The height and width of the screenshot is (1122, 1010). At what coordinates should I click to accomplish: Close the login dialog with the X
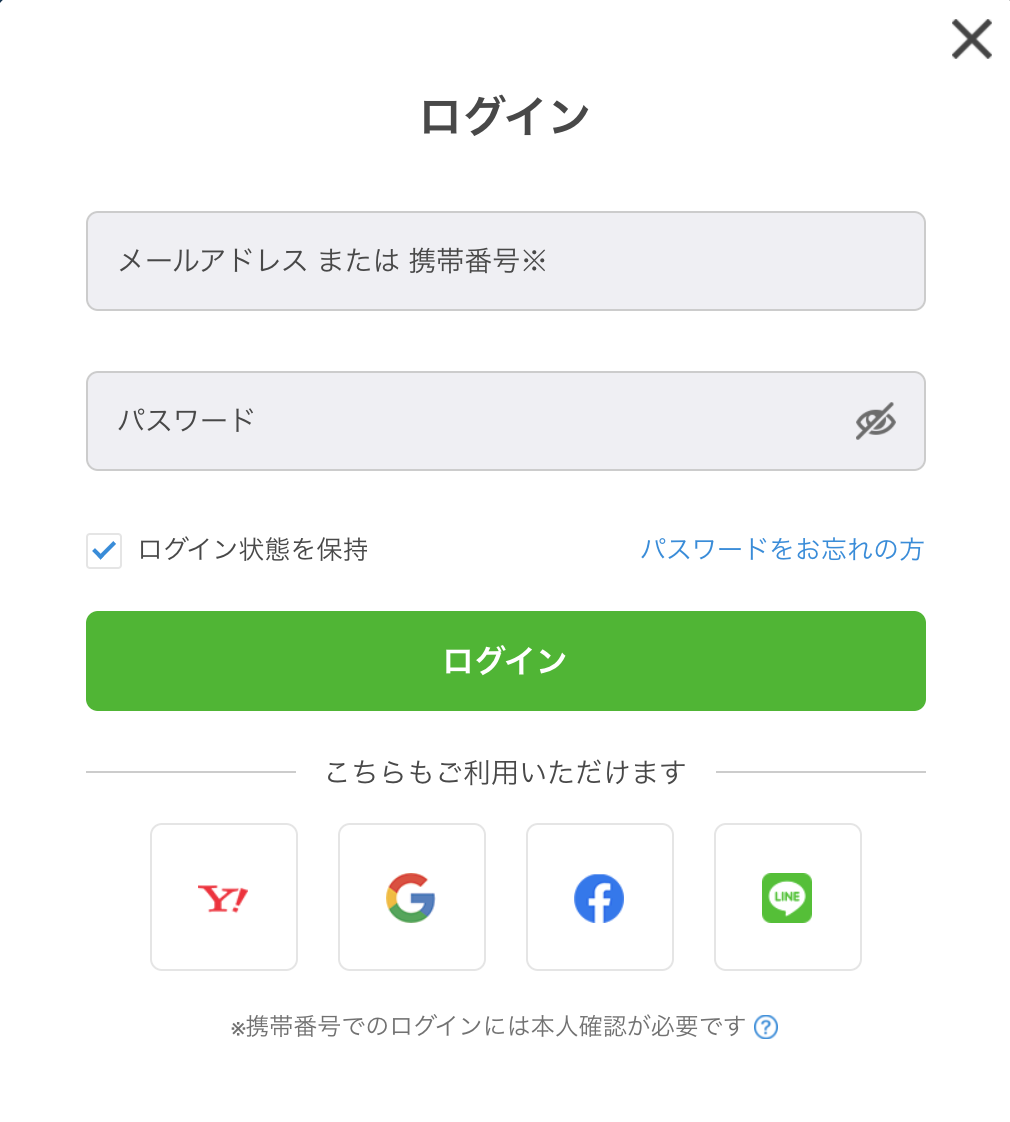point(971,40)
